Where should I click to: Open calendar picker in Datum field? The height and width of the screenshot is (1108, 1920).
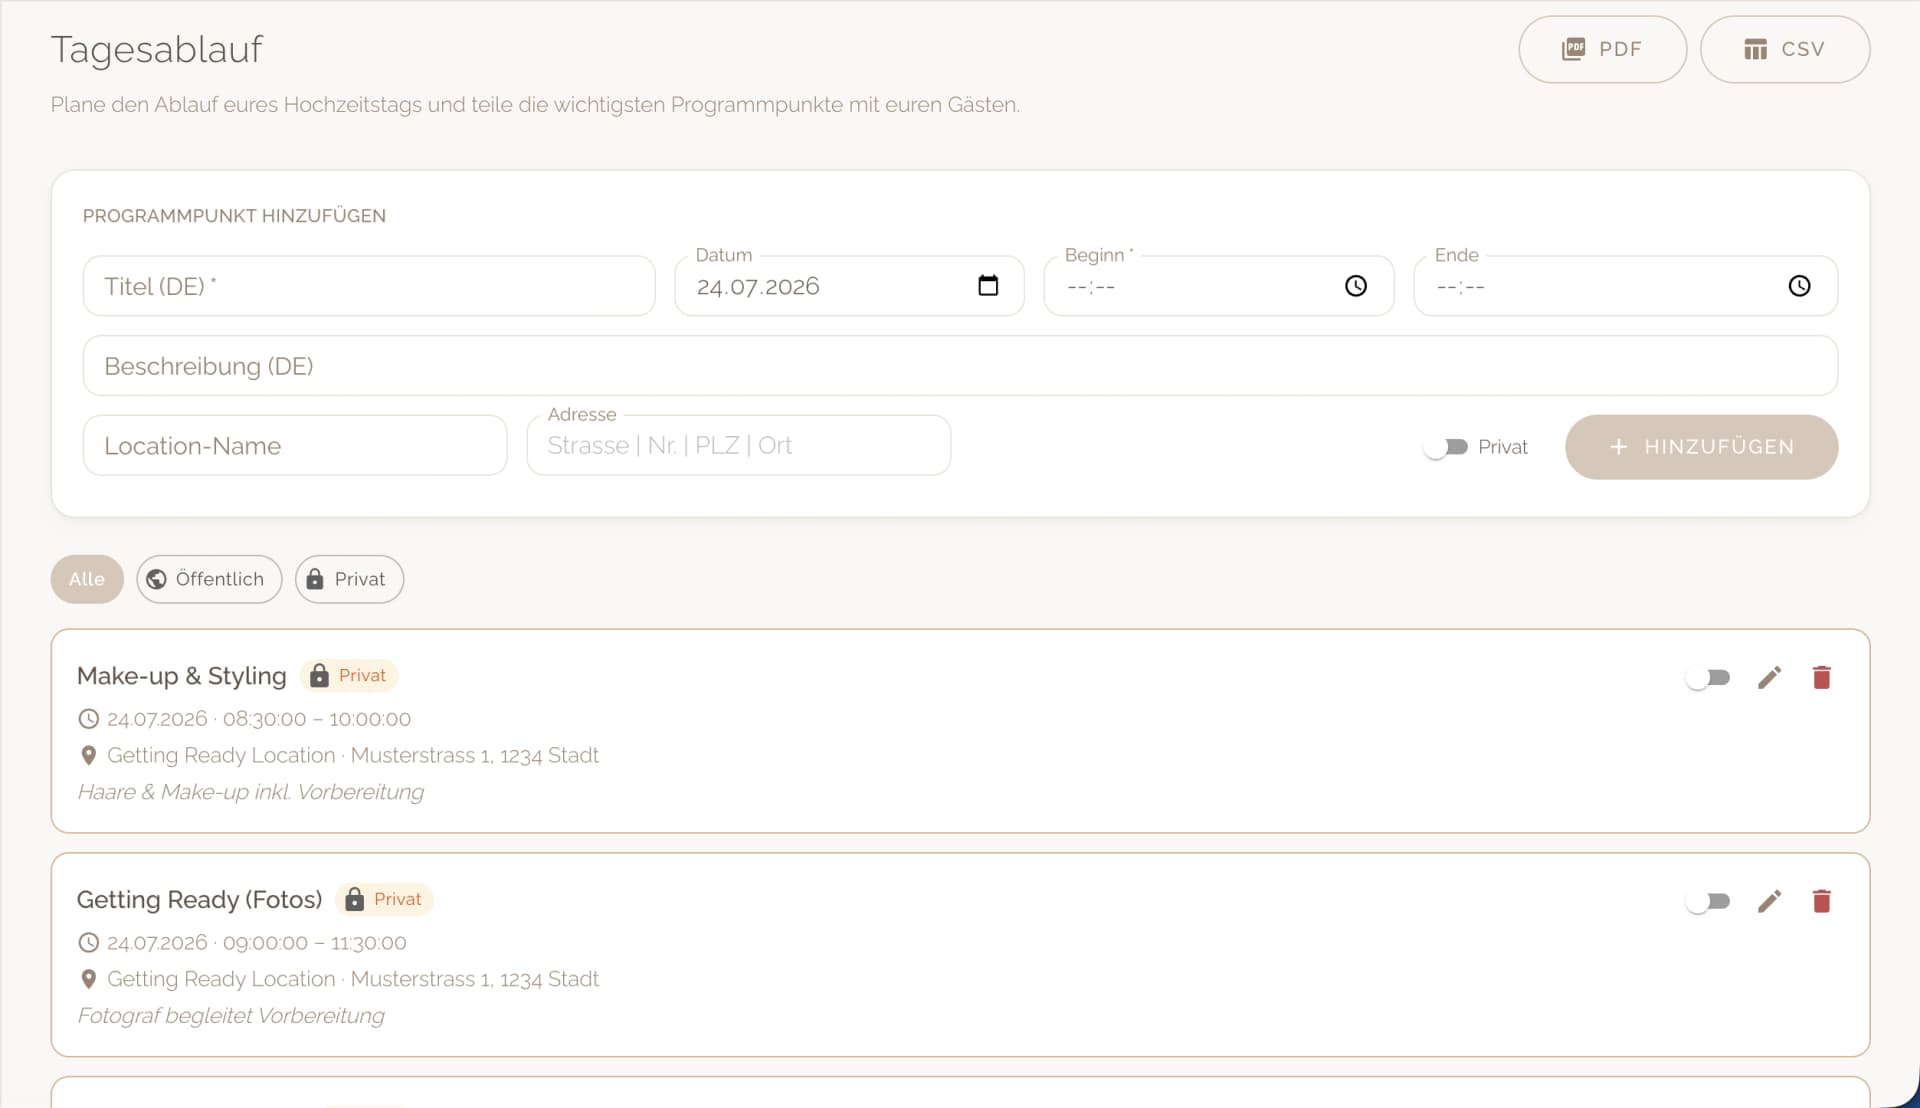(988, 286)
